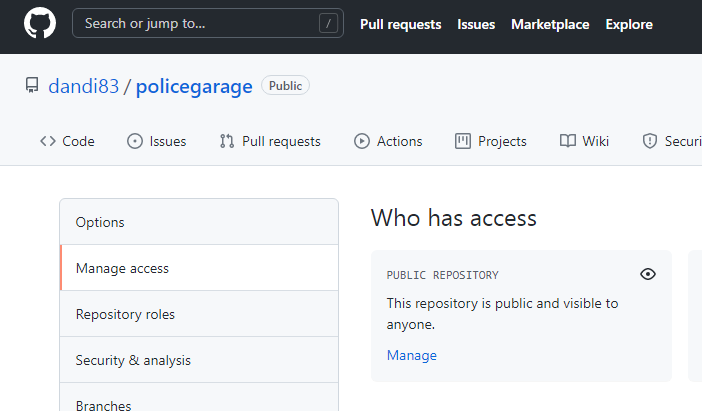Click the Manage visibility link
Screen dimensions: 702x411
[x=412, y=355]
